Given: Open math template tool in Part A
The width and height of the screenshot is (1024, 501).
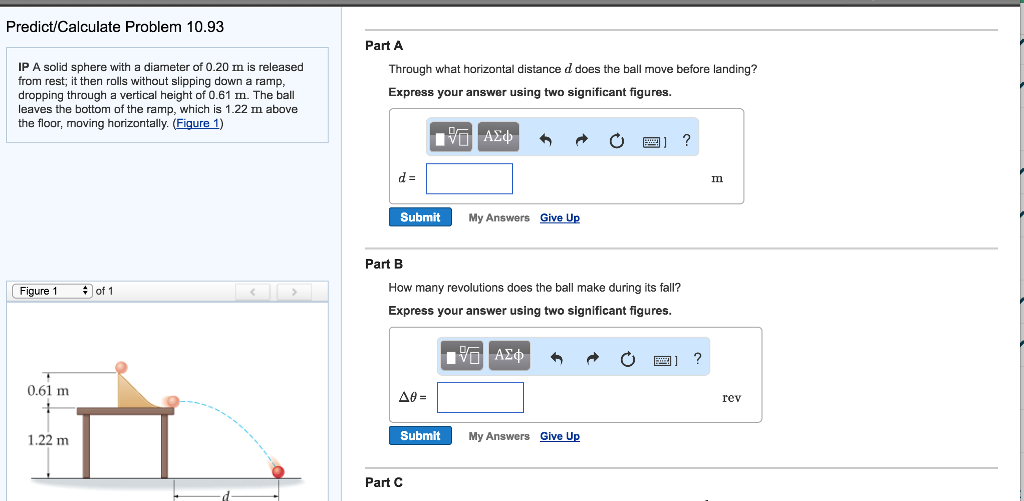Looking at the screenshot, I should click(x=451, y=138).
